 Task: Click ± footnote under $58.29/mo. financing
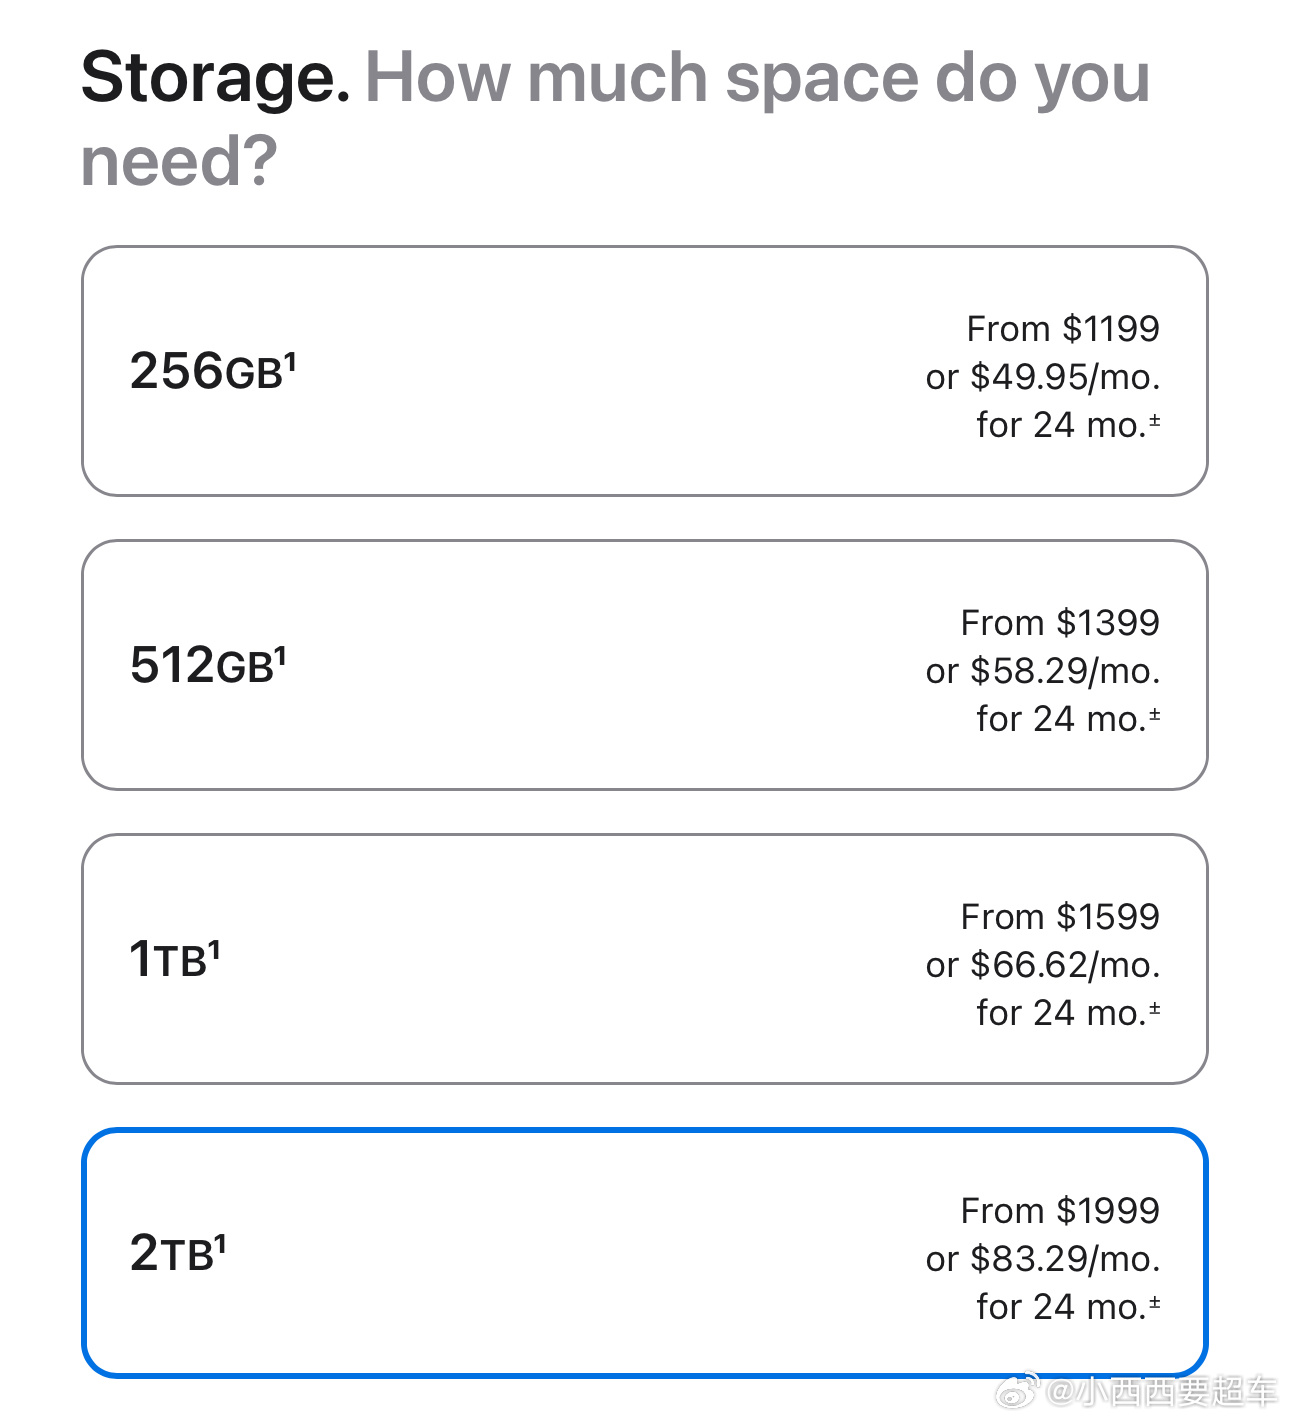point(1155,715)
